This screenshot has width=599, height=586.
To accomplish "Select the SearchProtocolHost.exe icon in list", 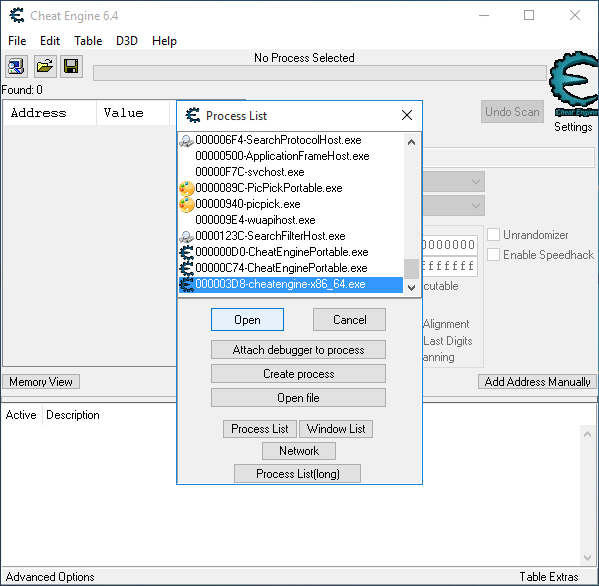I will click(x=186, y=141).
